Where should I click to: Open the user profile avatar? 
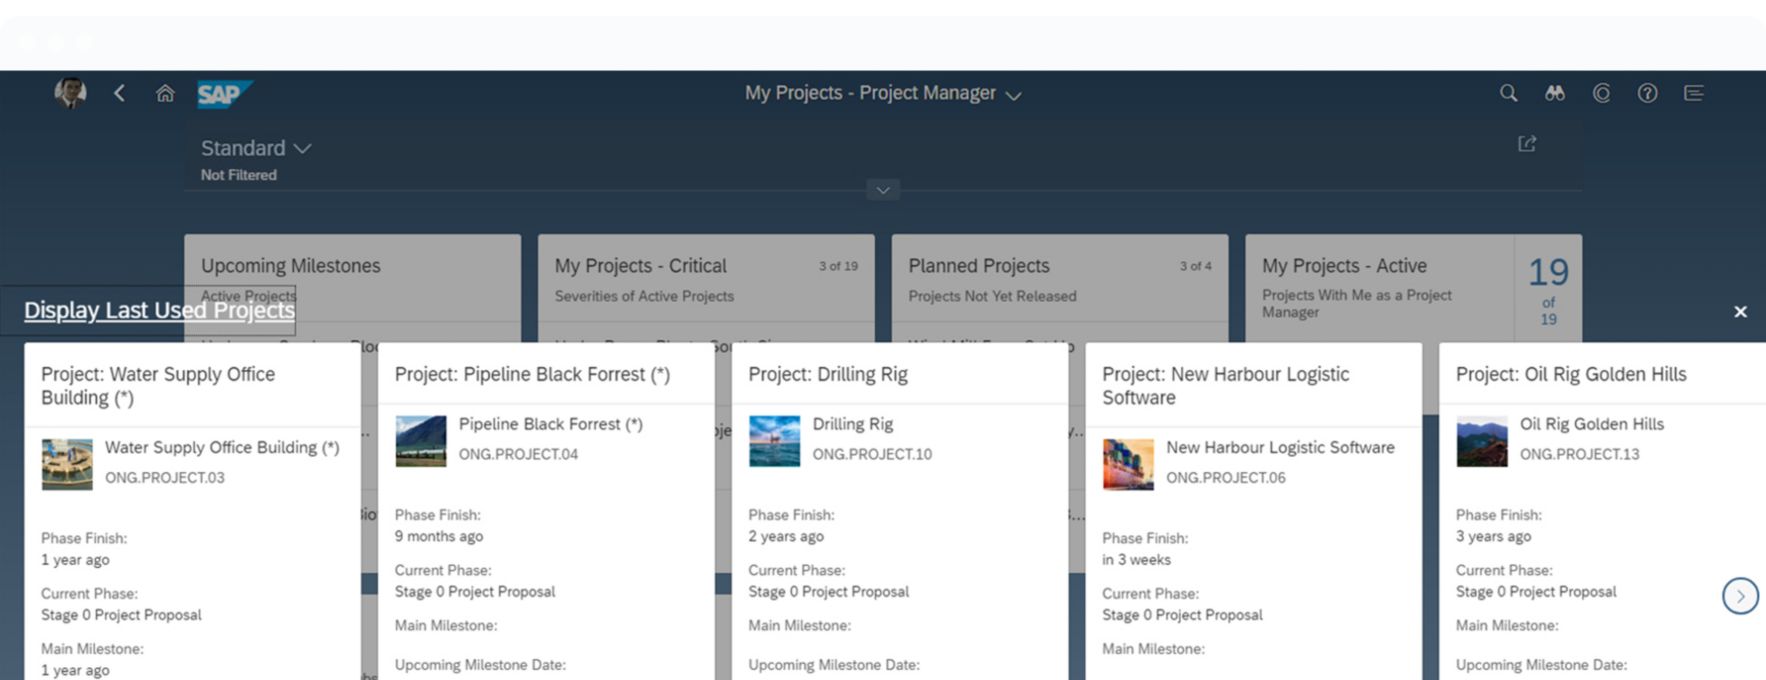click(x=70, y=93)
